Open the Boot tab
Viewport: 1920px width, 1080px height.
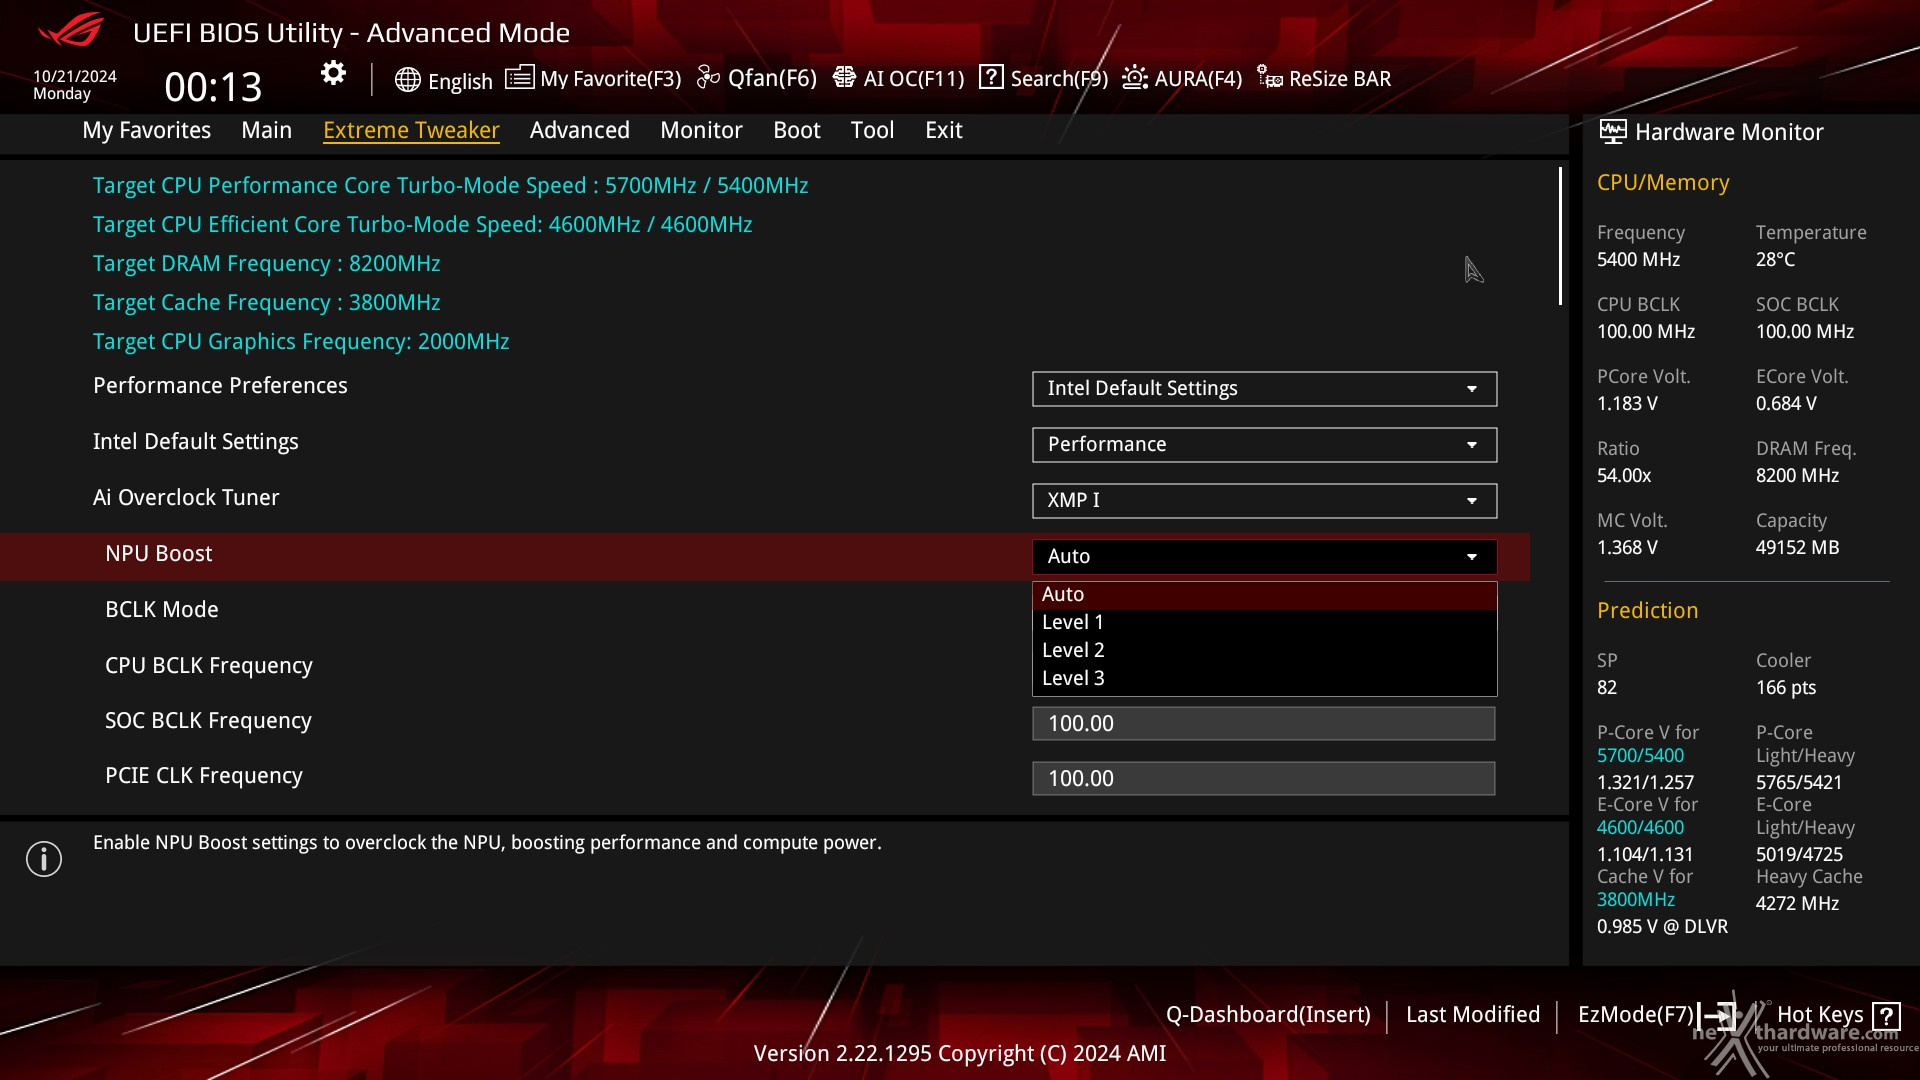click(797, 130)
